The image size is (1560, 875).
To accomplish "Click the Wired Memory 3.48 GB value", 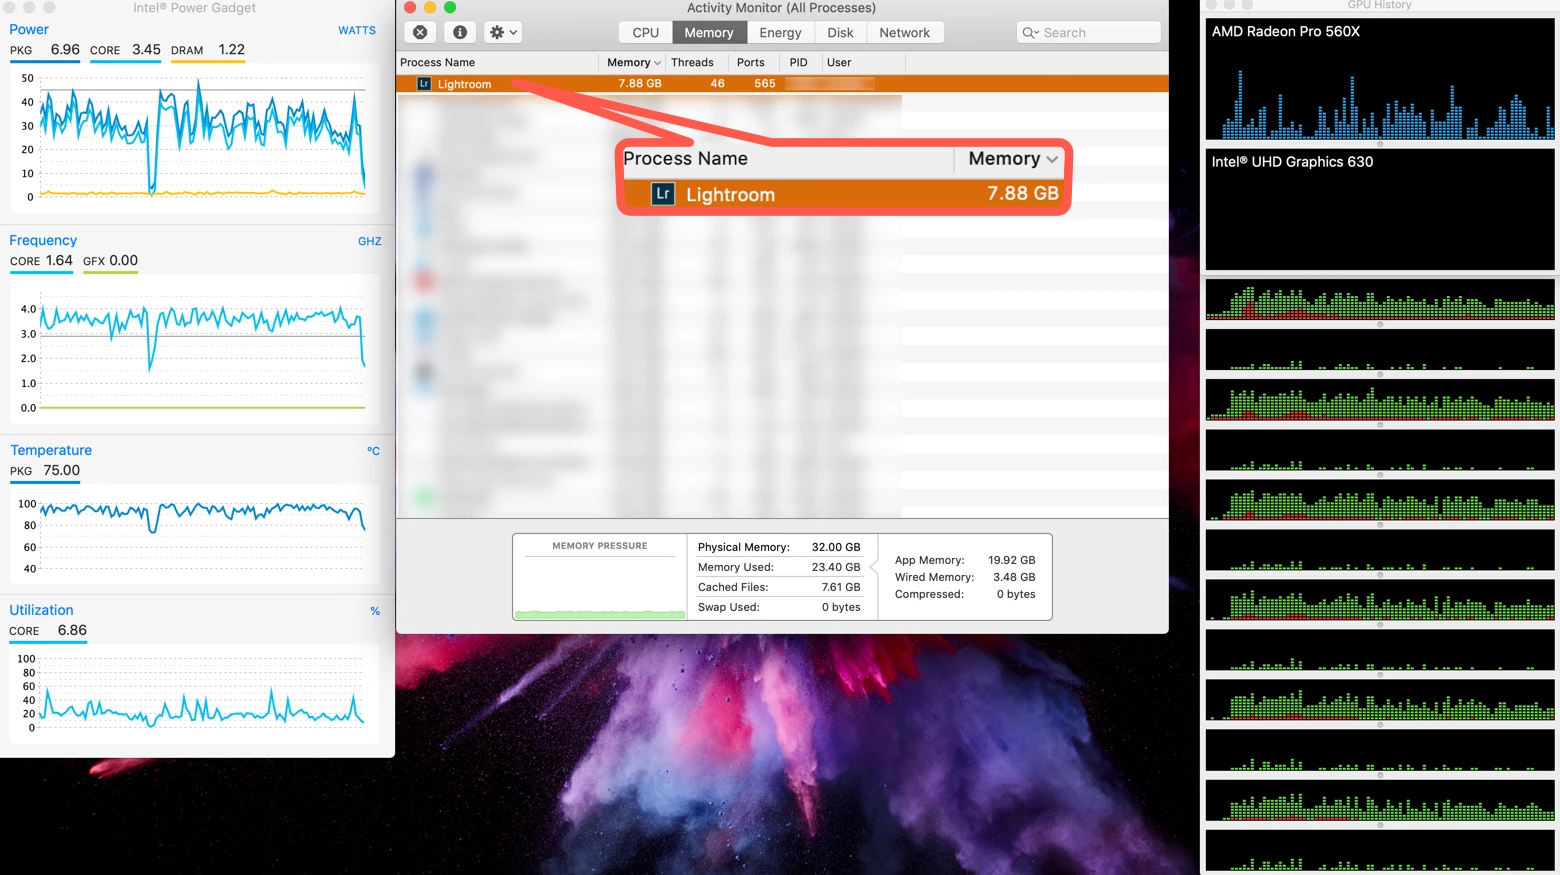I will coord(1014,577).
